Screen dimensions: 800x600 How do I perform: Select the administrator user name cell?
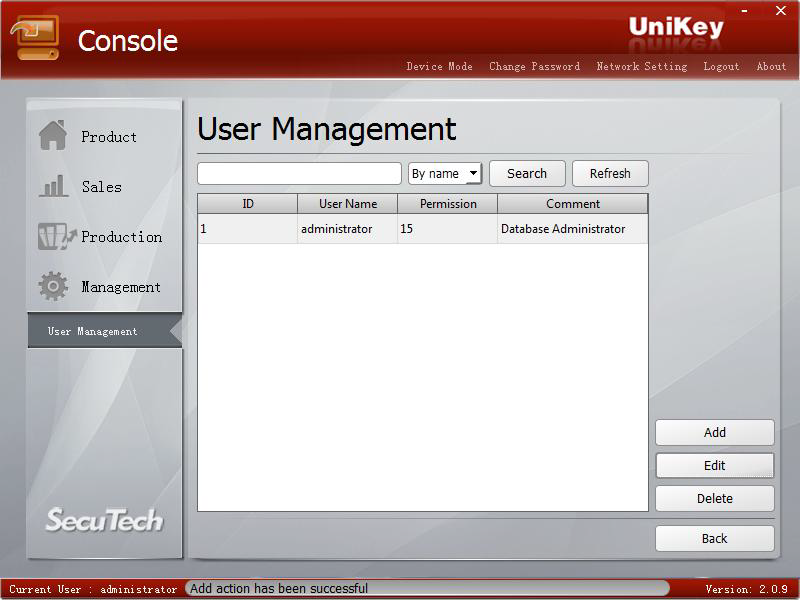pos(347,229)
